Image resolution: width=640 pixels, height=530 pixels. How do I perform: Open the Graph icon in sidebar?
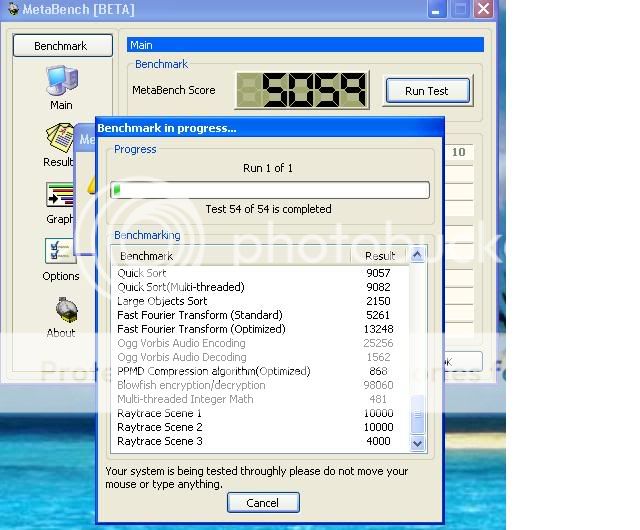59,197
